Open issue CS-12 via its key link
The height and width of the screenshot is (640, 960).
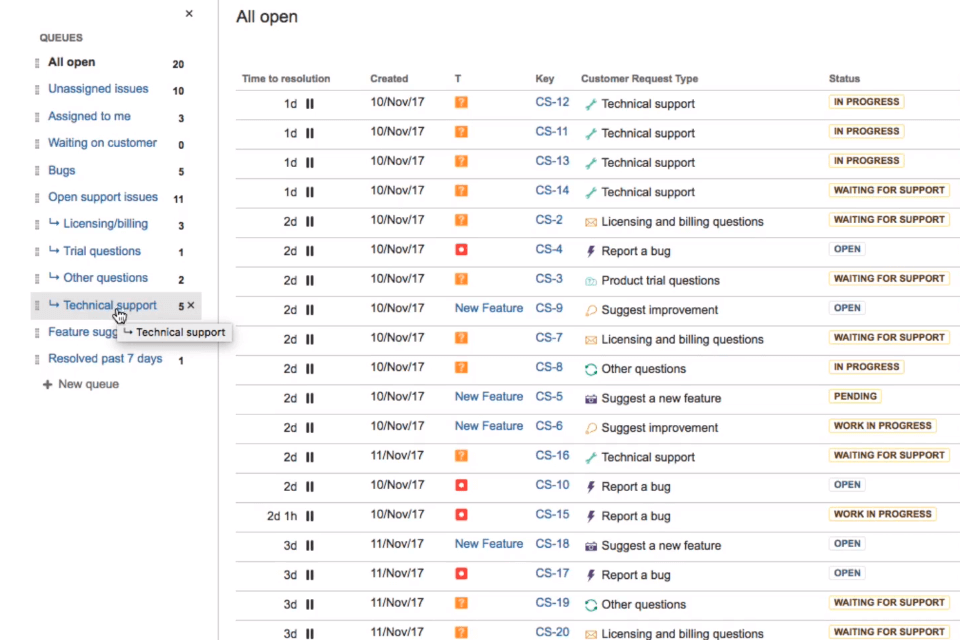(552, 103)
